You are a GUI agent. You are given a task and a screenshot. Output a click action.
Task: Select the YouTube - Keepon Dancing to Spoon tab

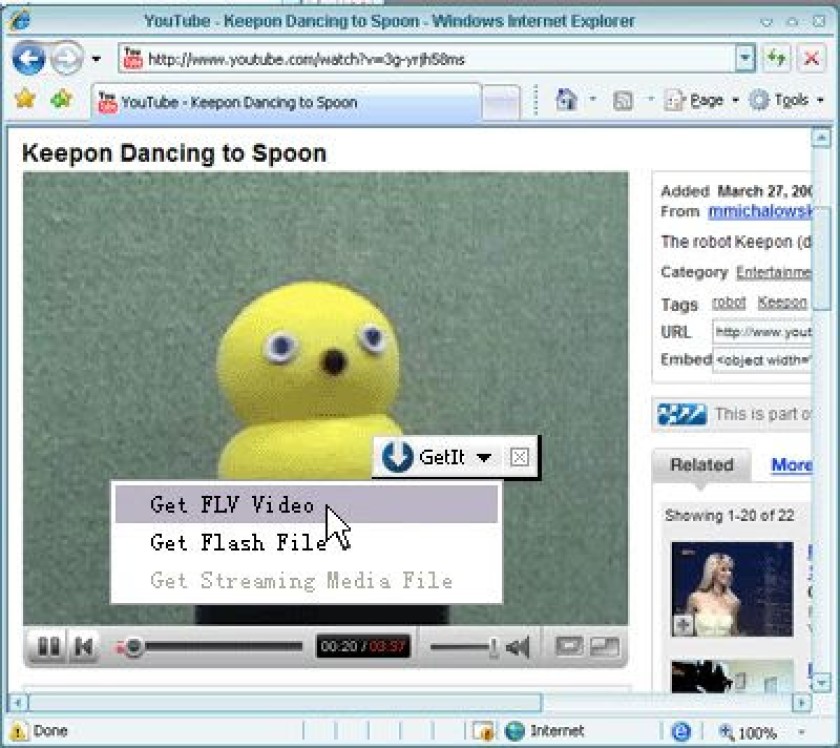287,102
